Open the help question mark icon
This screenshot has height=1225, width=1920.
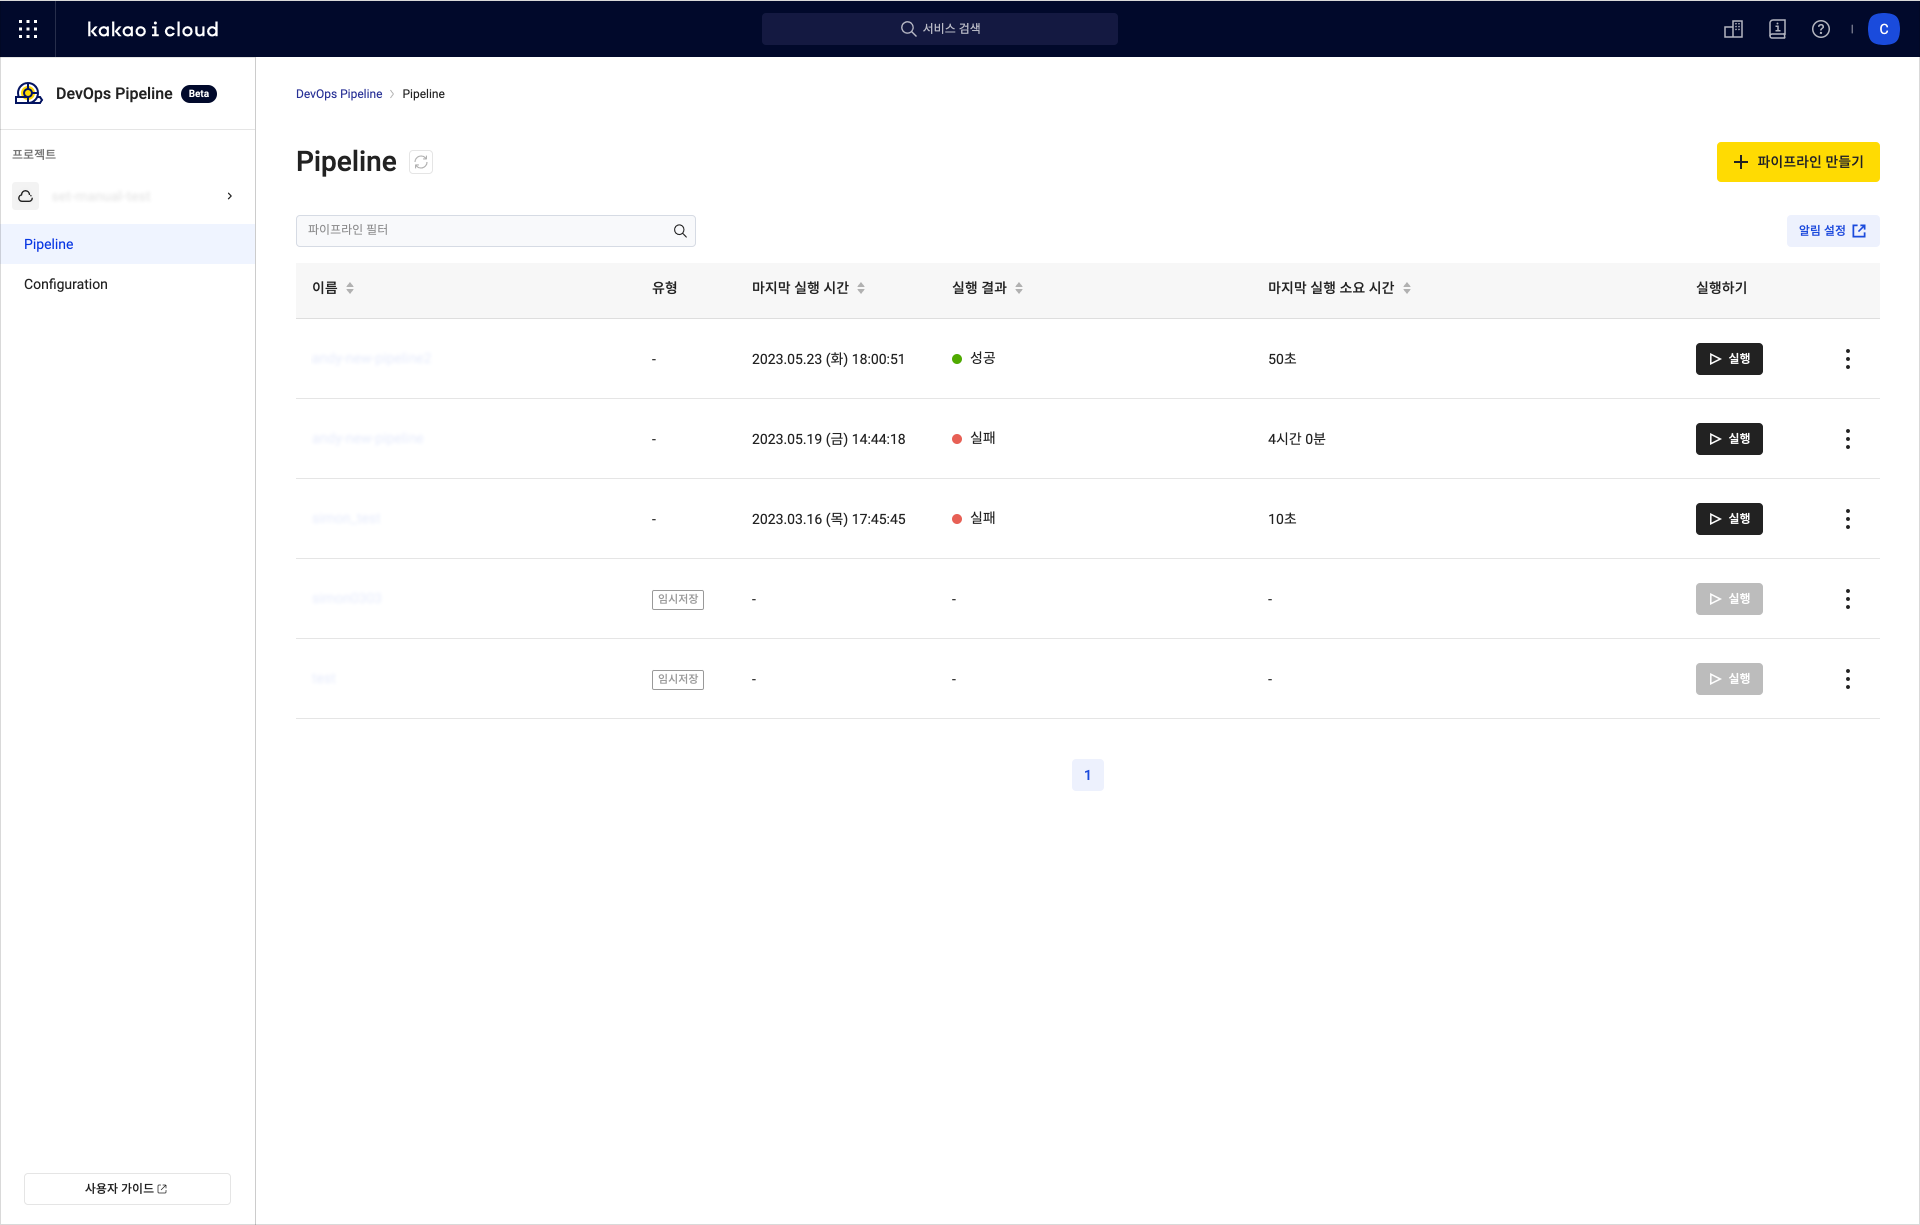(x=1821, y=29)
